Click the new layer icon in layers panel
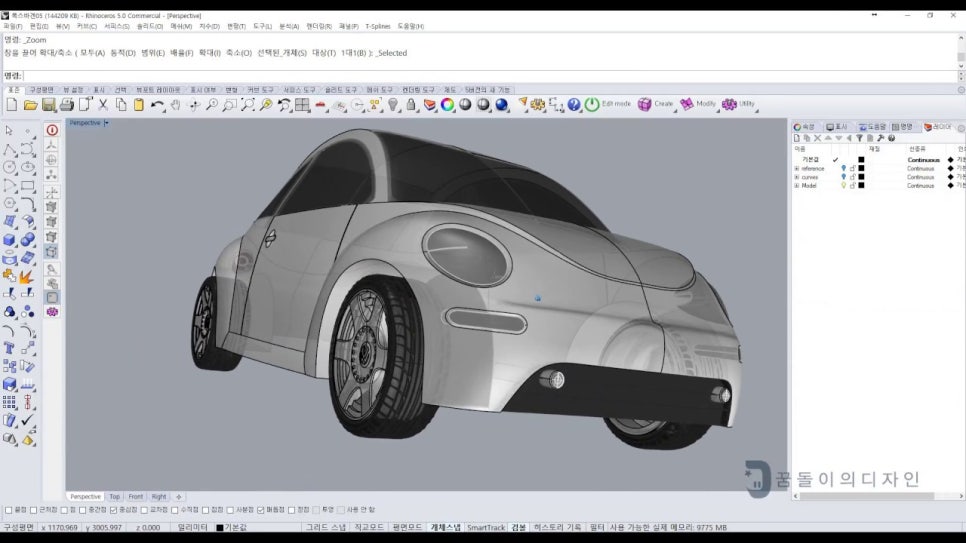Screen dimensions: 966x543 797,138
